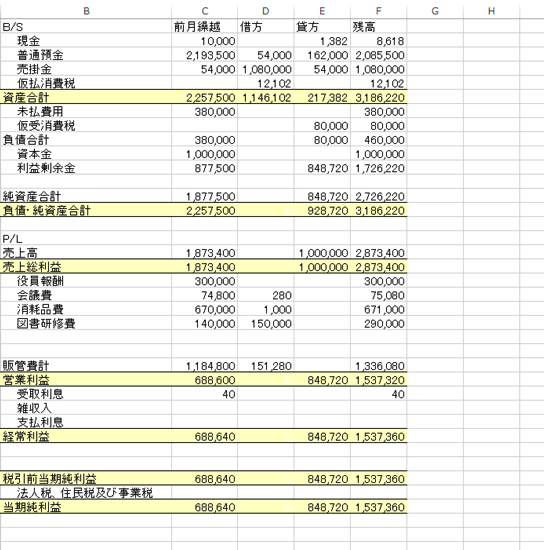Click the 営業利益 balance cell 1,537,320
This screenshot has width=544, height=550.
click(378, 380)
